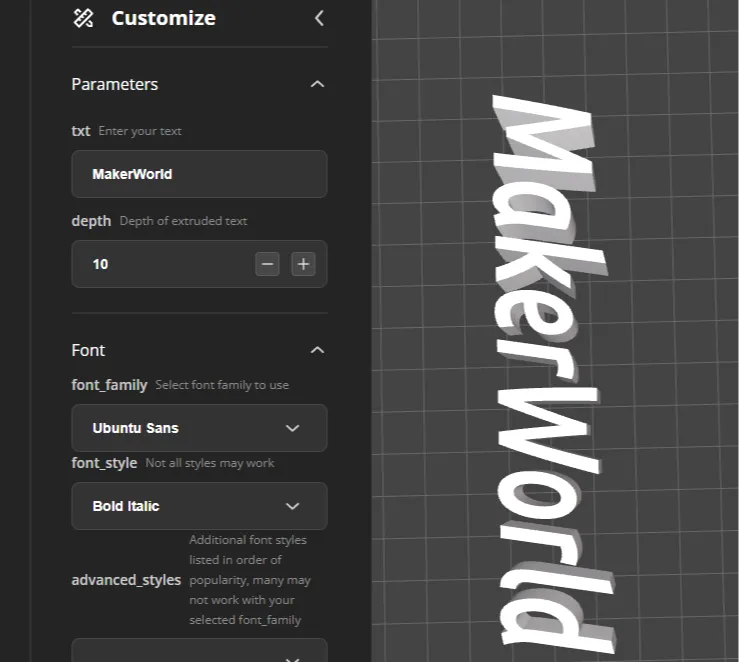The width and height of the screenshot is (739, 662).
Task: Click the arrow in font_style combo box
Action: click(x=293, y=506)
